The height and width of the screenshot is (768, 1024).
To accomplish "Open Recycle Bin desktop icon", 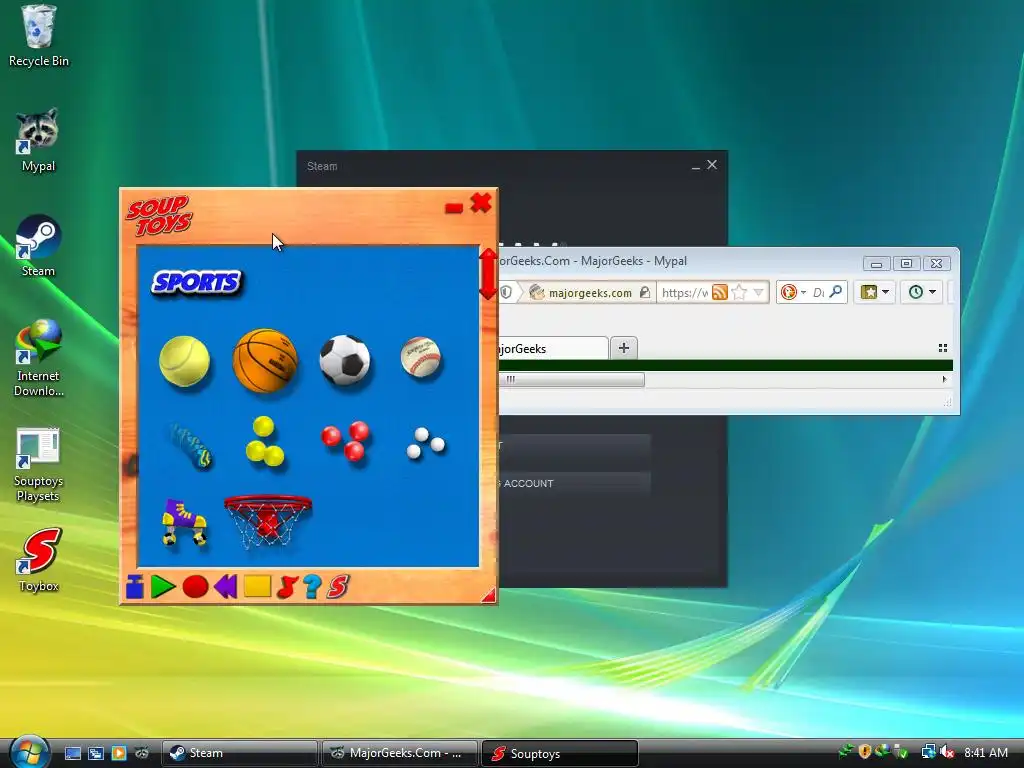I will tap(39, 36).
